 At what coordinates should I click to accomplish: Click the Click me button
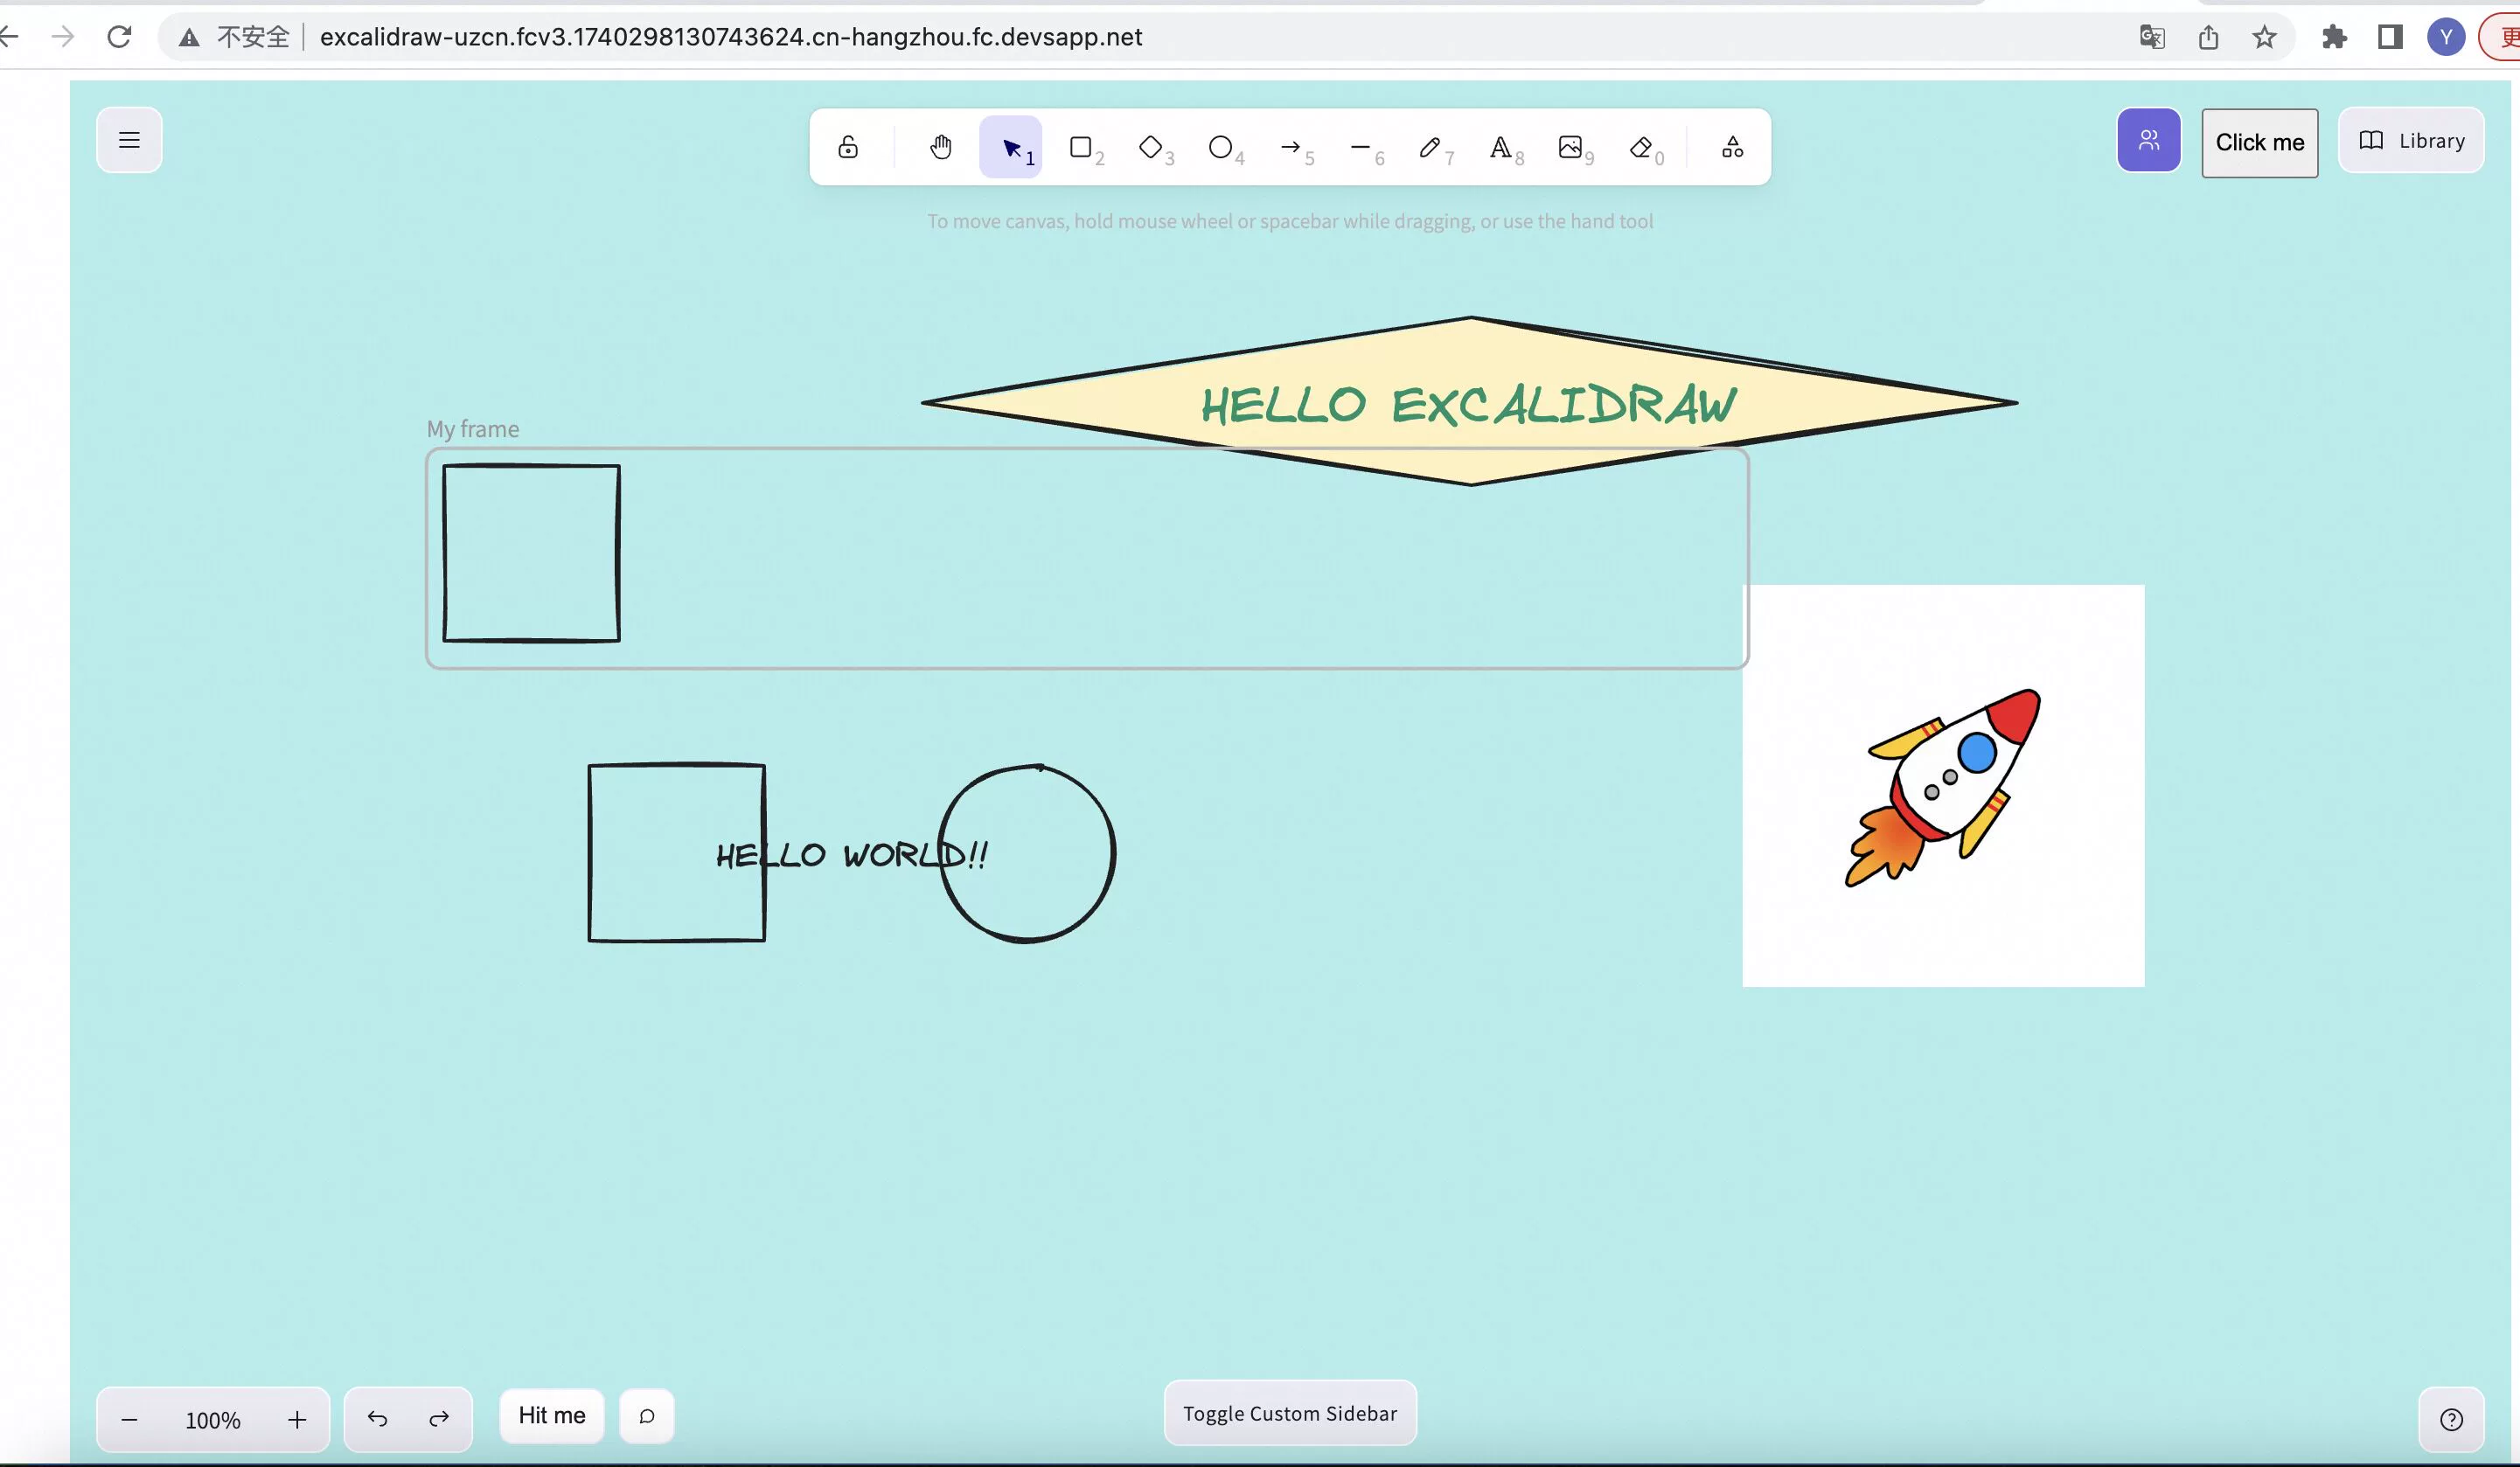(2260, 142)
